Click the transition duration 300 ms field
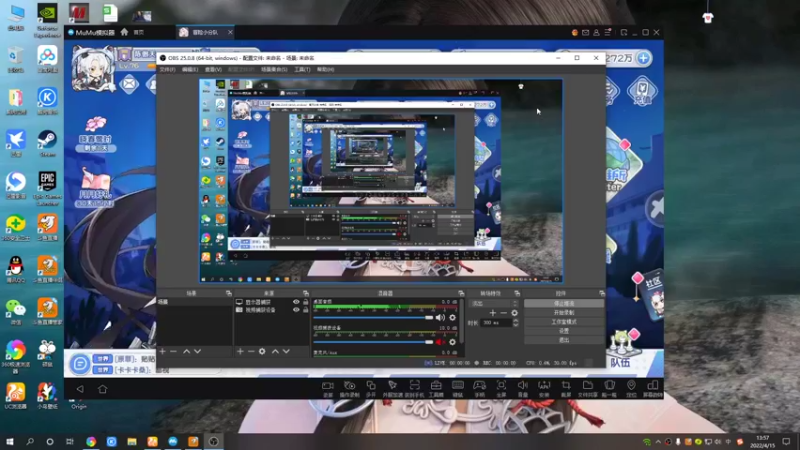 (496, 322)
